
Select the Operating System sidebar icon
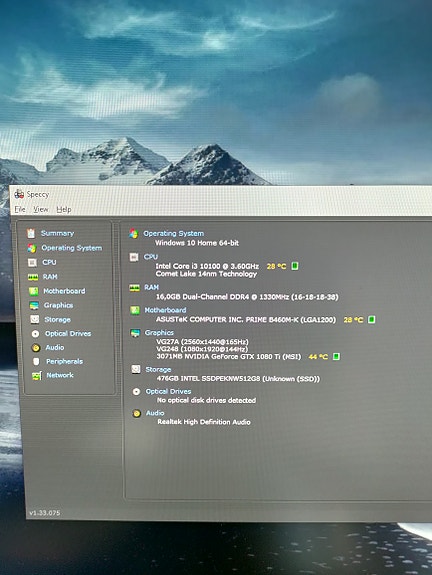(x=32, y=248)
